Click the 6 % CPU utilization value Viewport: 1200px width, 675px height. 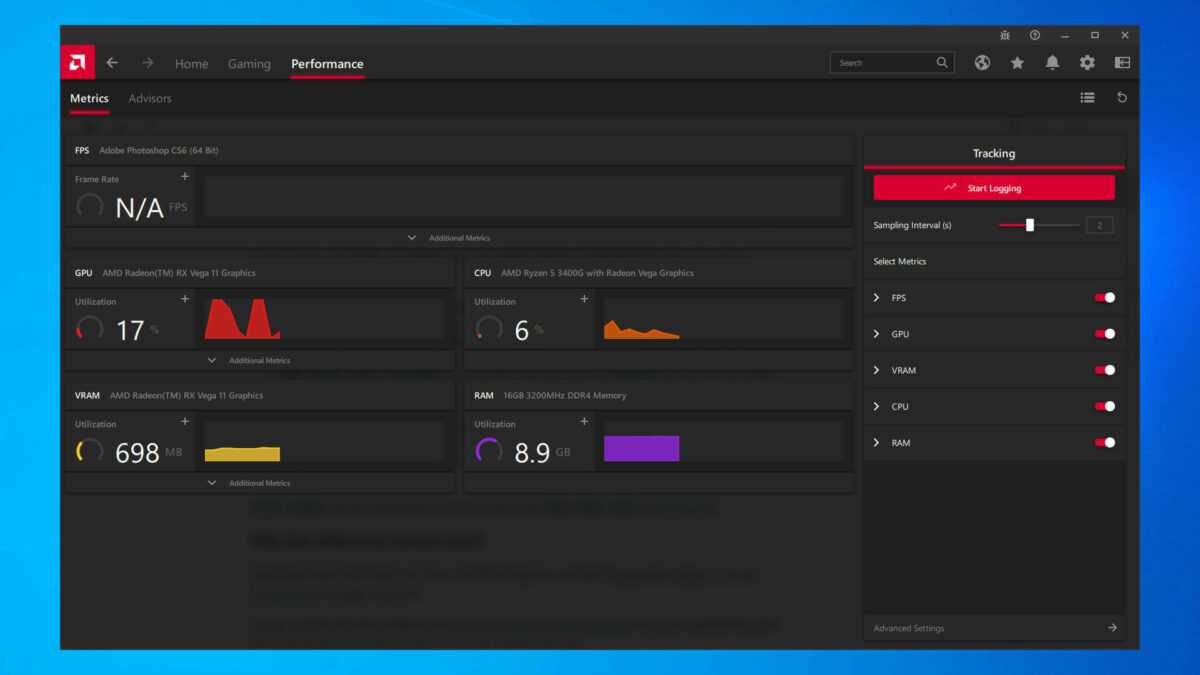529,330
